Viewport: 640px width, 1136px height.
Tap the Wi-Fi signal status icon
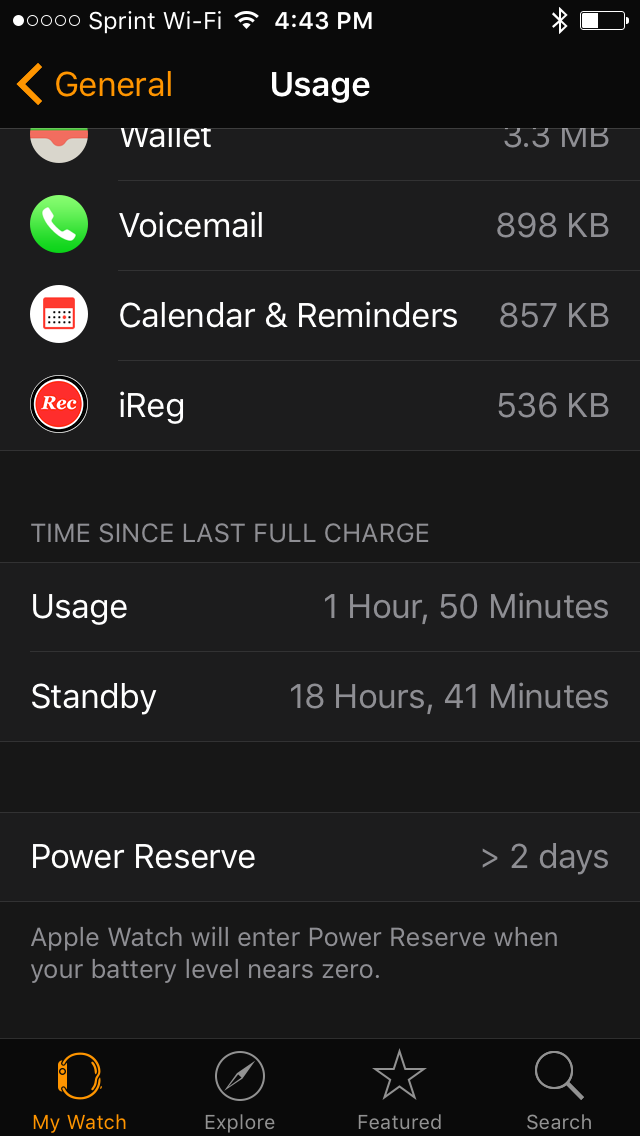246,21
